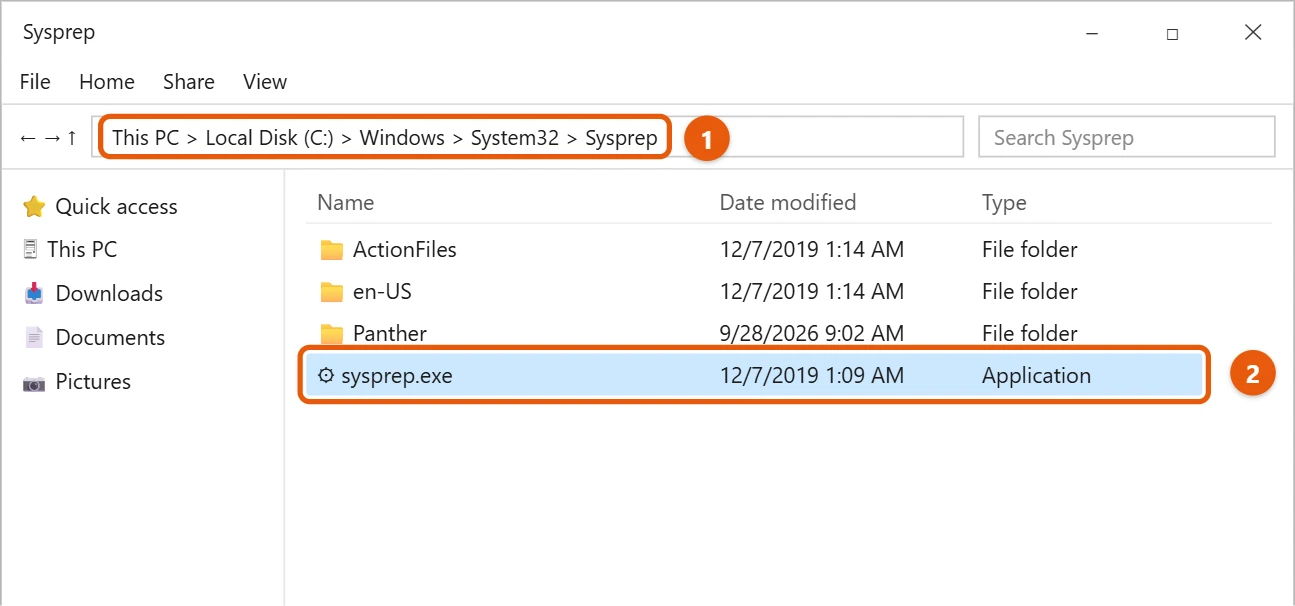Image resolution: width=1295 pixels, height=606 pixels.
Task: Minimize the Sysprep window
Action: tap(1091, 33)
